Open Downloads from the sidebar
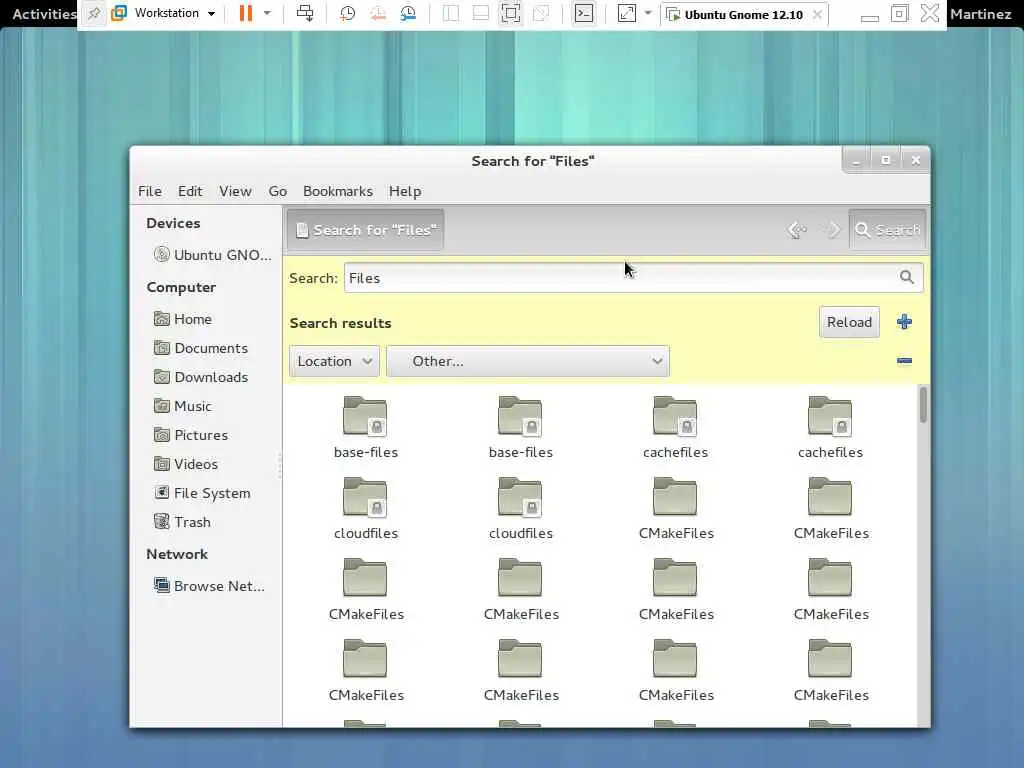Viewport: 1024px width, 768px height. coord(201,377)
